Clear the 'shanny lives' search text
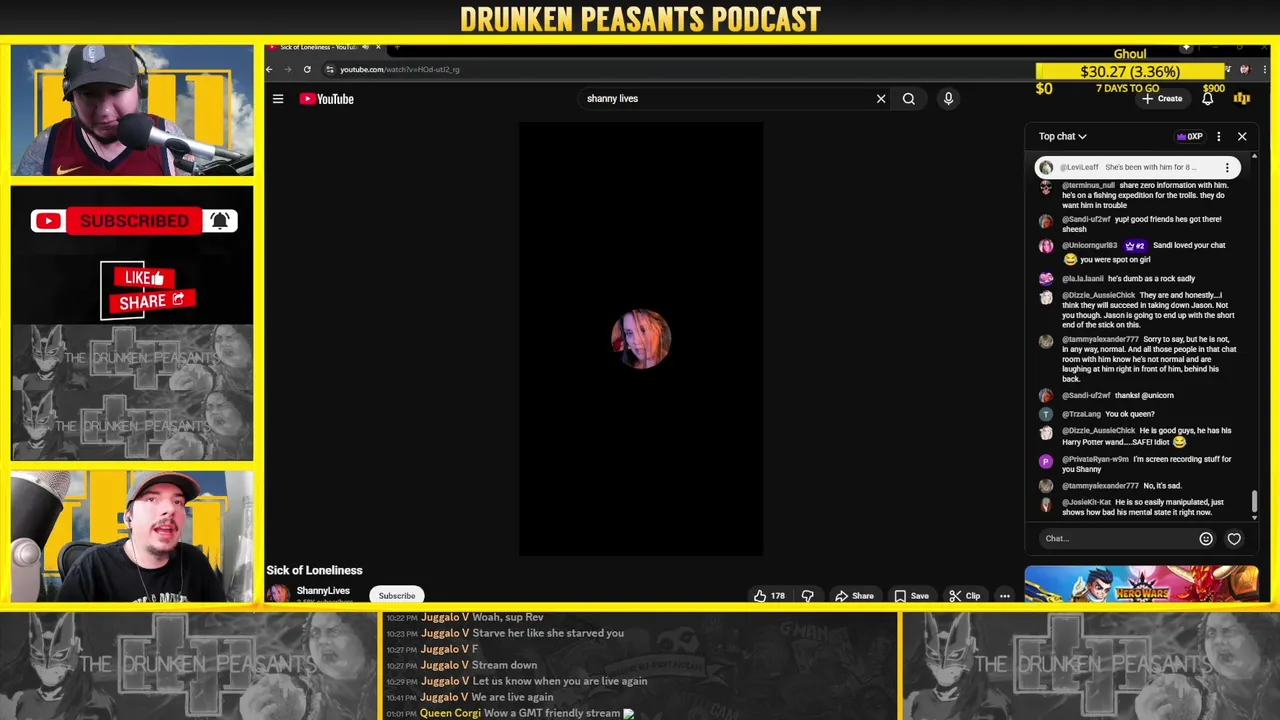 (881, 99)
